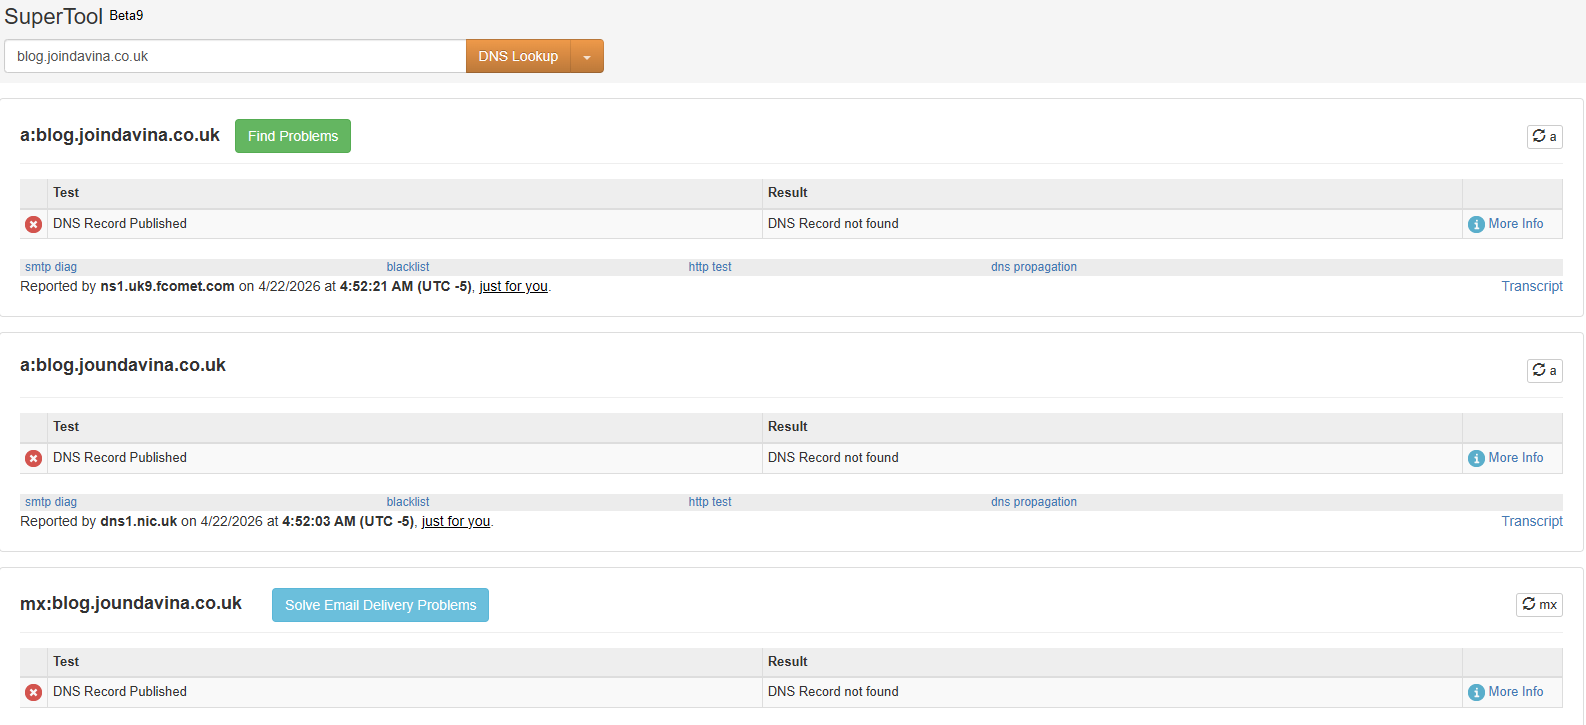Image resolution: width=1586 pixels, height=725 pixels.
Task: Click red error icon in mx result row
Action: [x=34, y=692]
